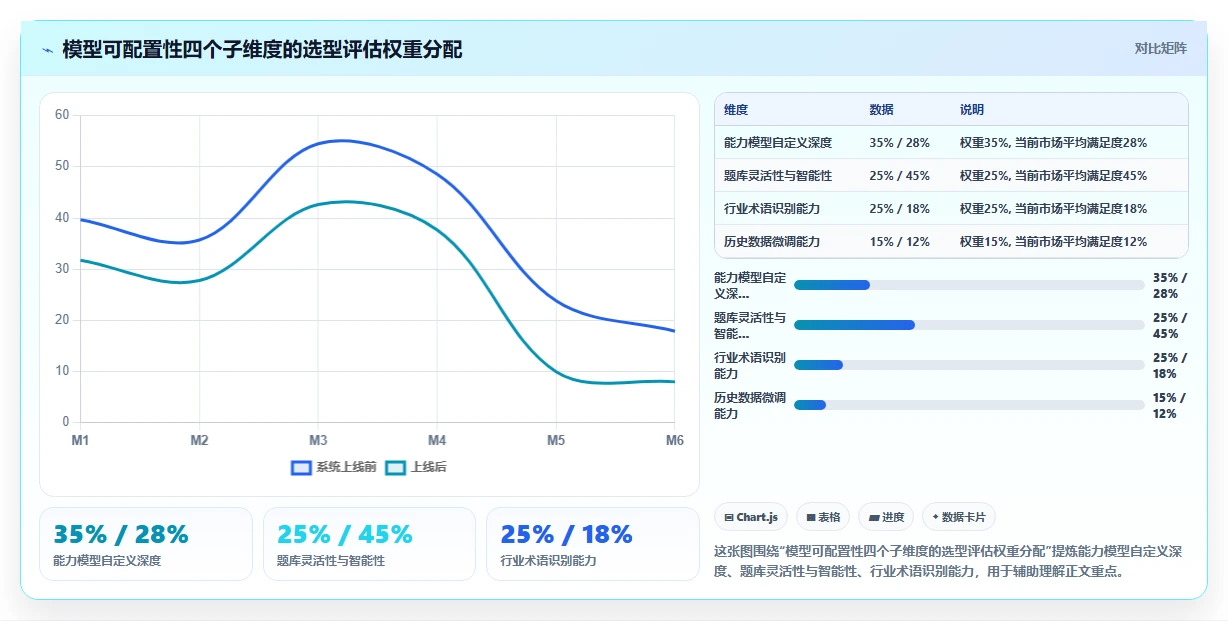Click the 行业术语识别能力 progress bar
The height and width of the screenshot is (621, 1228).
tap(969, 365)
